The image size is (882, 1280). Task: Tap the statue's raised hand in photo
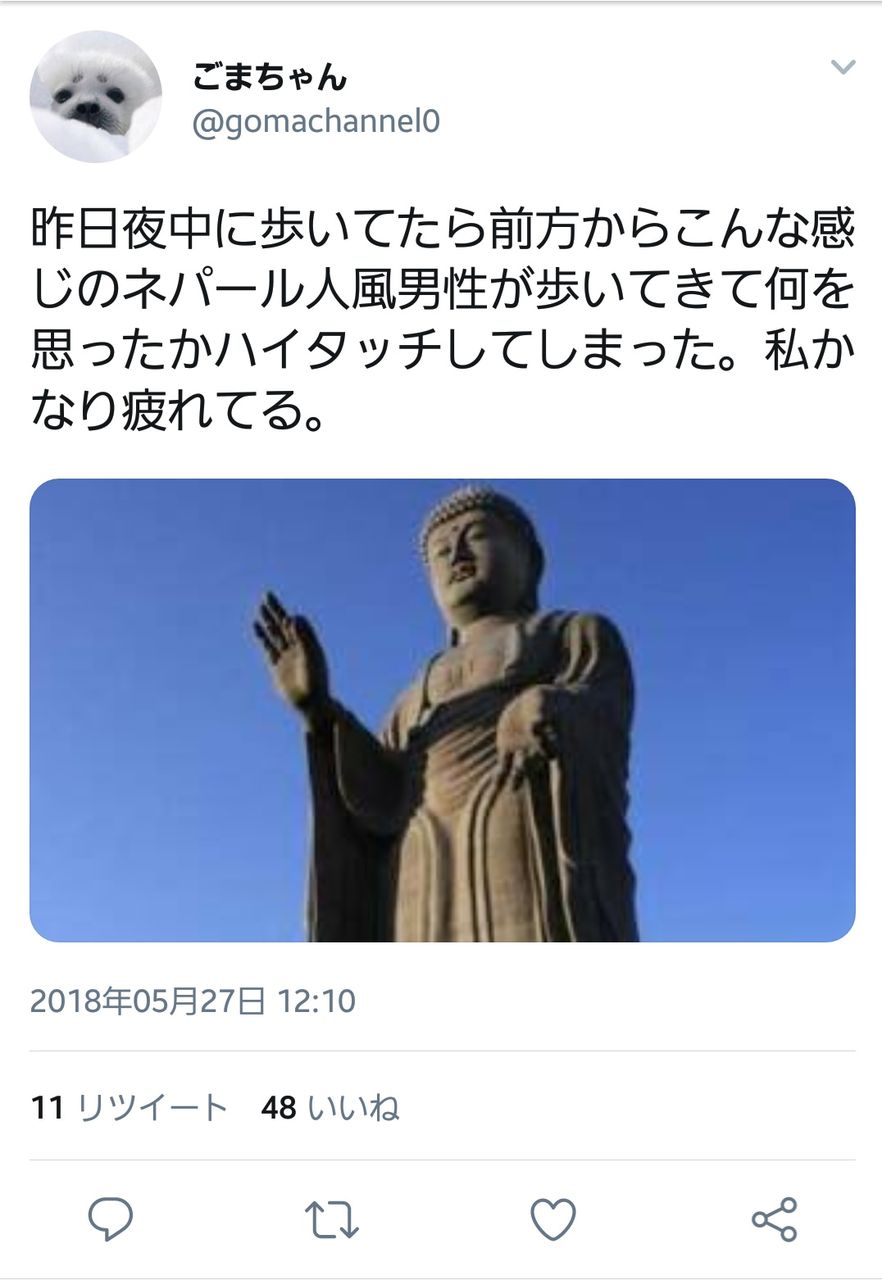[x=288, y=650]
